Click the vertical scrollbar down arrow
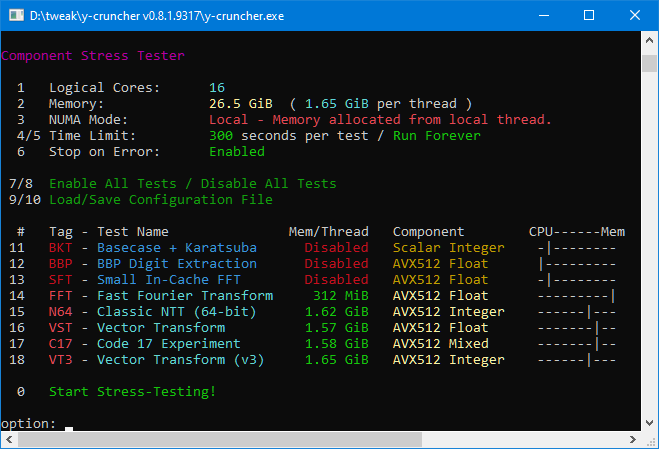 tap(649, 423)
